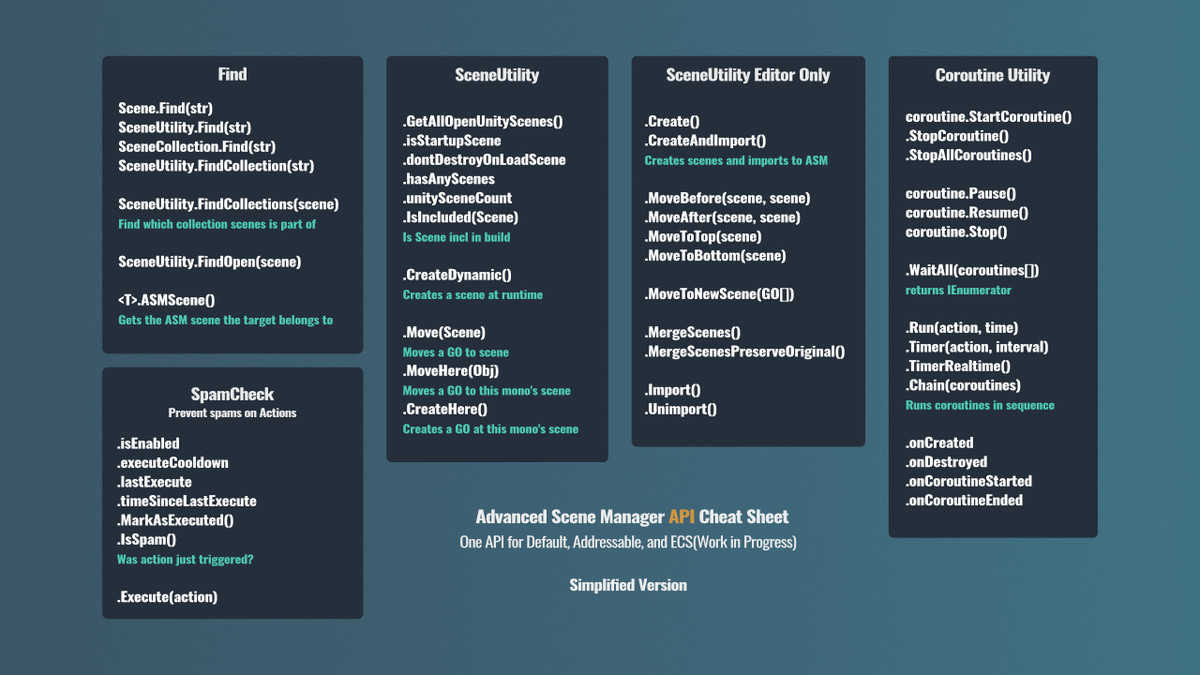Select .GetAllOpenUnityScenes() in SceneUtility
The height and width of the screenshot is (675, 1200).
pyautogui.click(x=484, y=120)
